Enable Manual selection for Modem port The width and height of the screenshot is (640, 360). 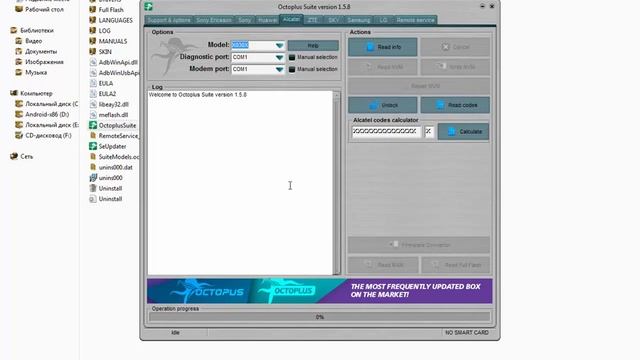292,69
